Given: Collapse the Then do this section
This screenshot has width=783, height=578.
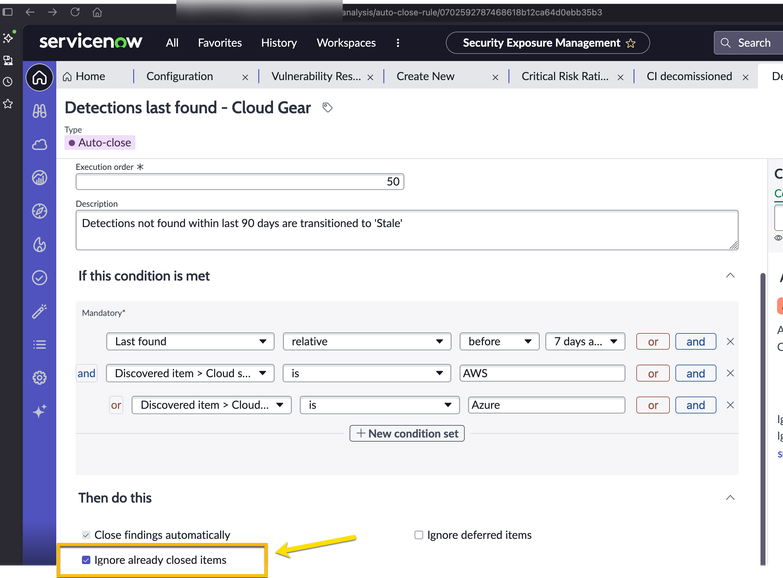Looking at the screenshot, I should pos(730,498).
